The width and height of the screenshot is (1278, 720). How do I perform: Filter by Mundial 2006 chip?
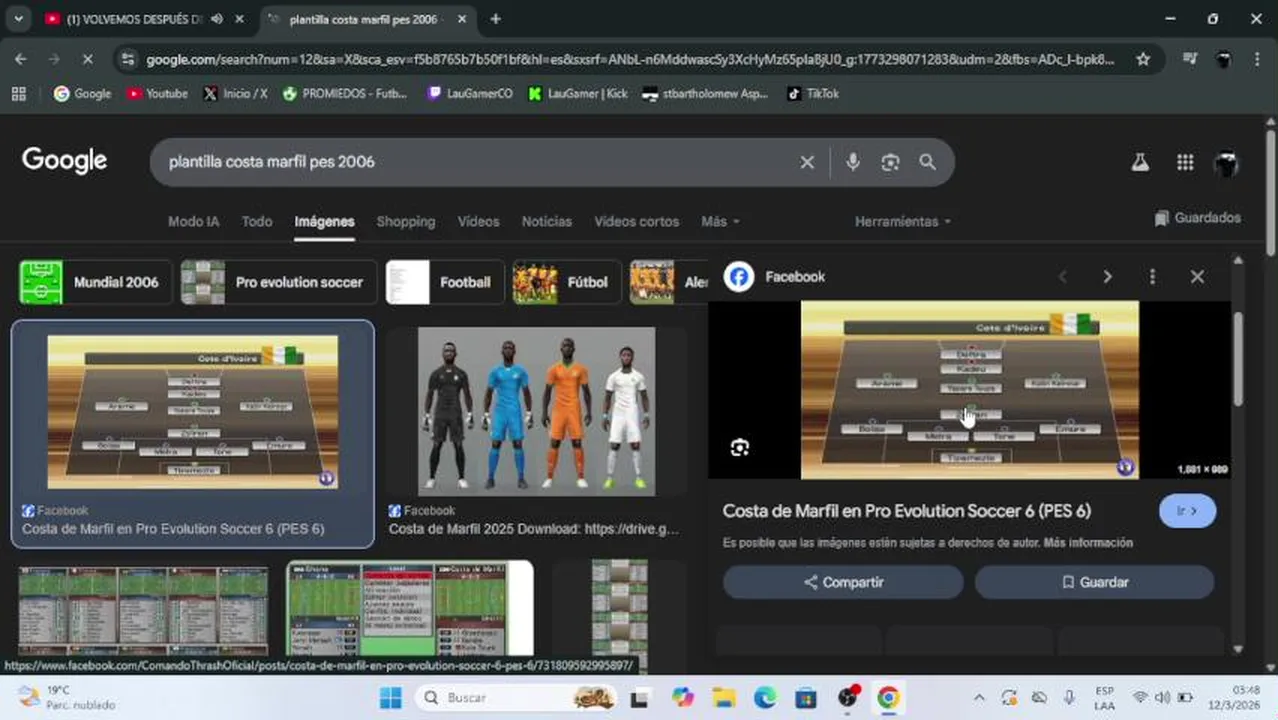coord(96,282)
